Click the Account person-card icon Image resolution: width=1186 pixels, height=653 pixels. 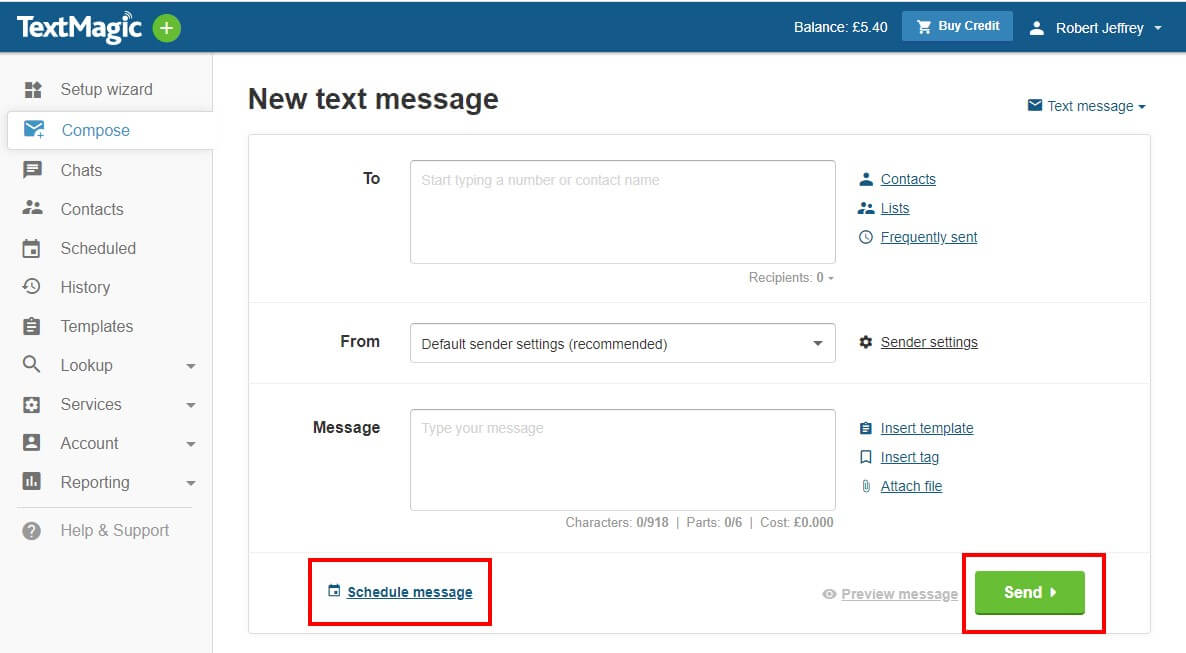(x=32, y=443)
